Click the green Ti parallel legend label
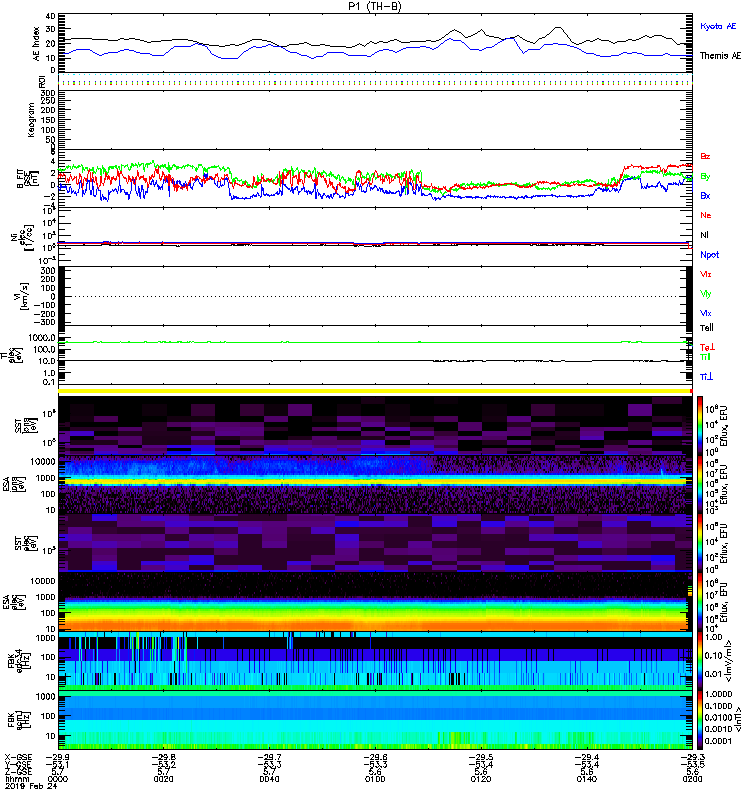750x800 pixels. [x=705, y=357]
